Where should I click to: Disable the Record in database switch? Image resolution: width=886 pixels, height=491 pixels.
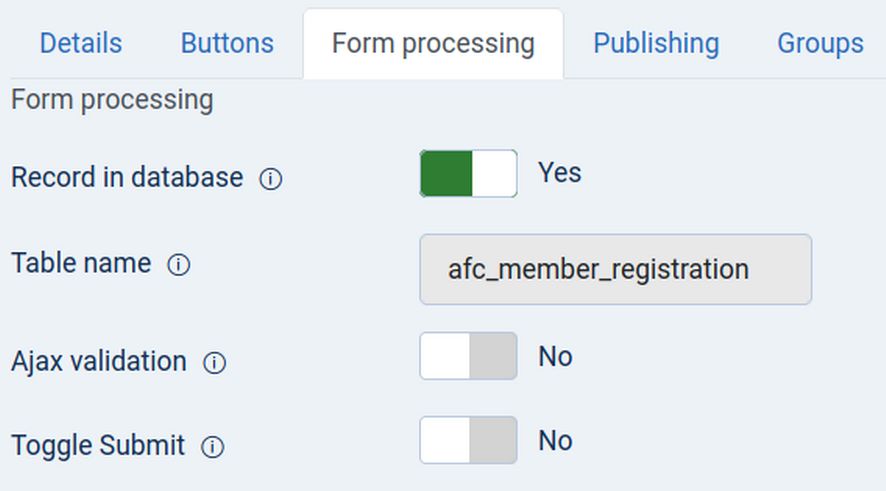coord(468,174)
